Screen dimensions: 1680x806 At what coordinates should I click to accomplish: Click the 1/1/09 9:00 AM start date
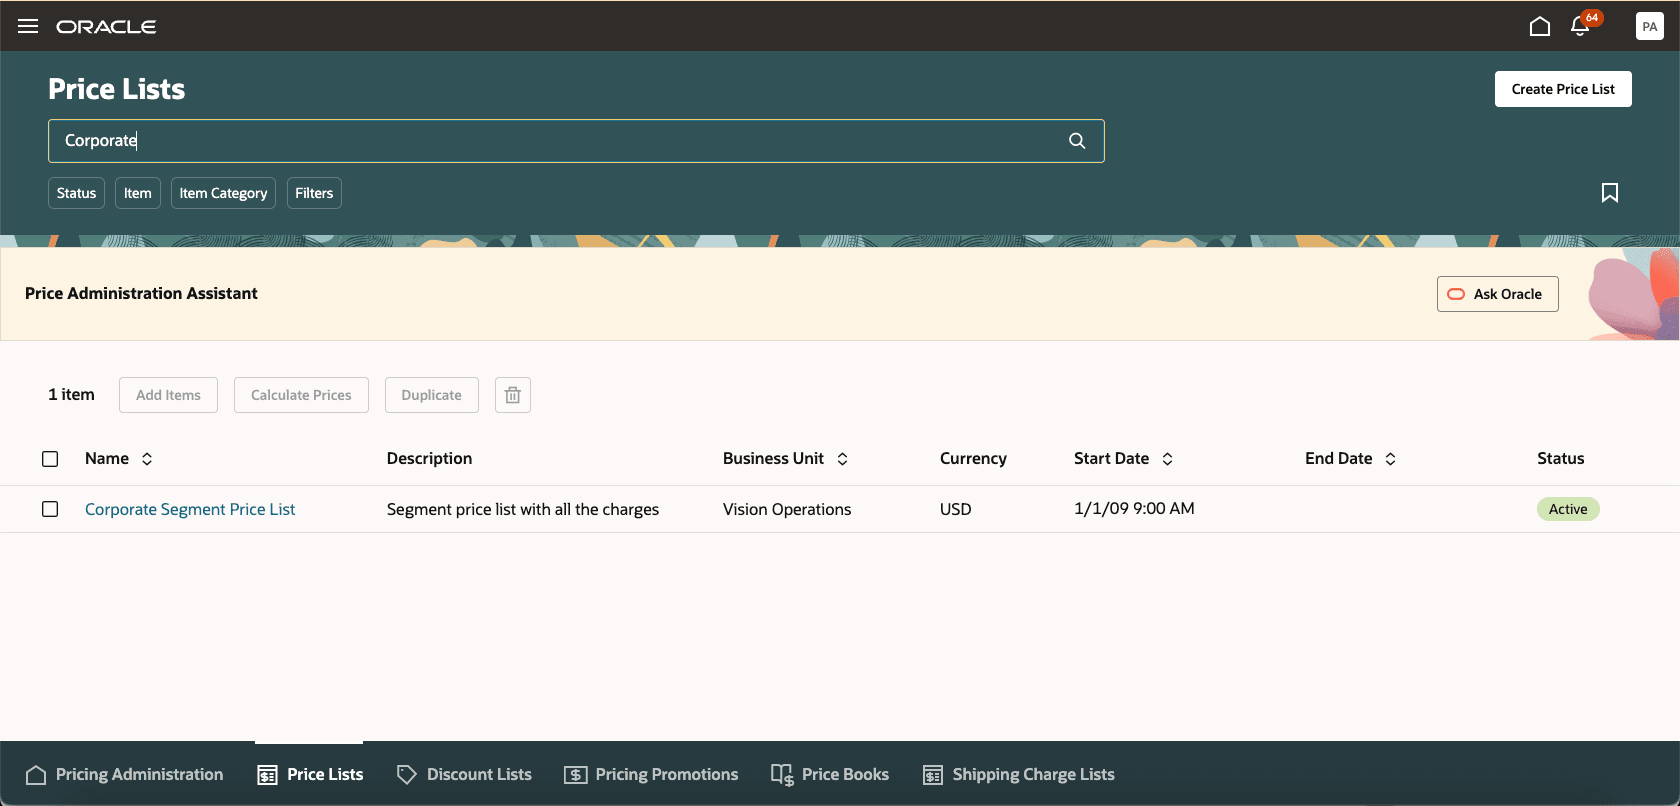coord(1134,509)
